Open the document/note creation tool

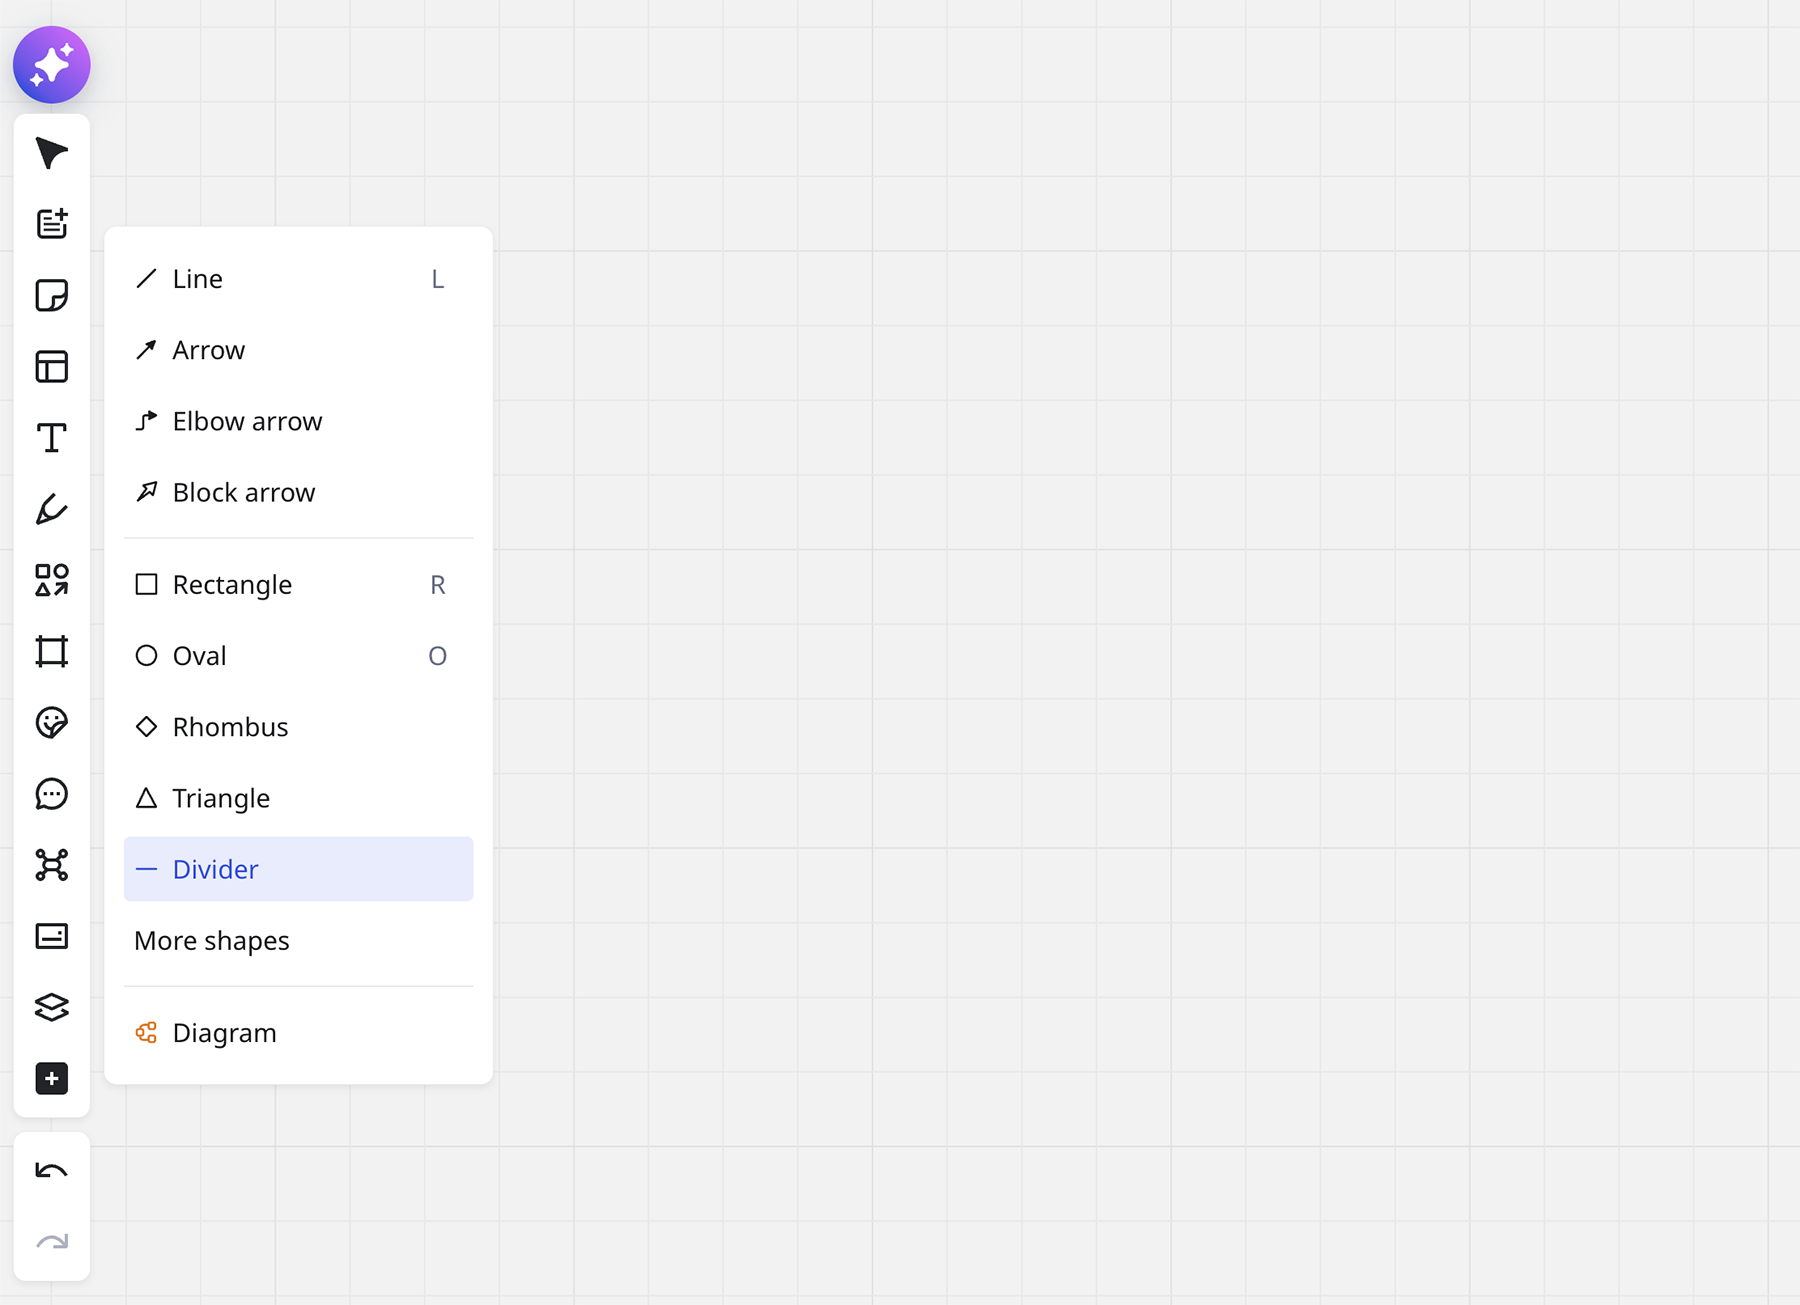click(x=51, y=223)
